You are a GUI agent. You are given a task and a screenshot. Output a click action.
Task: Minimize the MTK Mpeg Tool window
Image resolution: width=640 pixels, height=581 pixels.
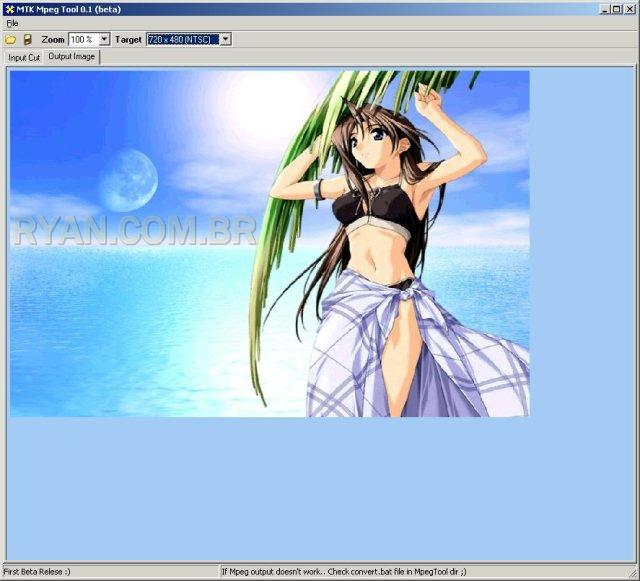(x=605, y=8)
